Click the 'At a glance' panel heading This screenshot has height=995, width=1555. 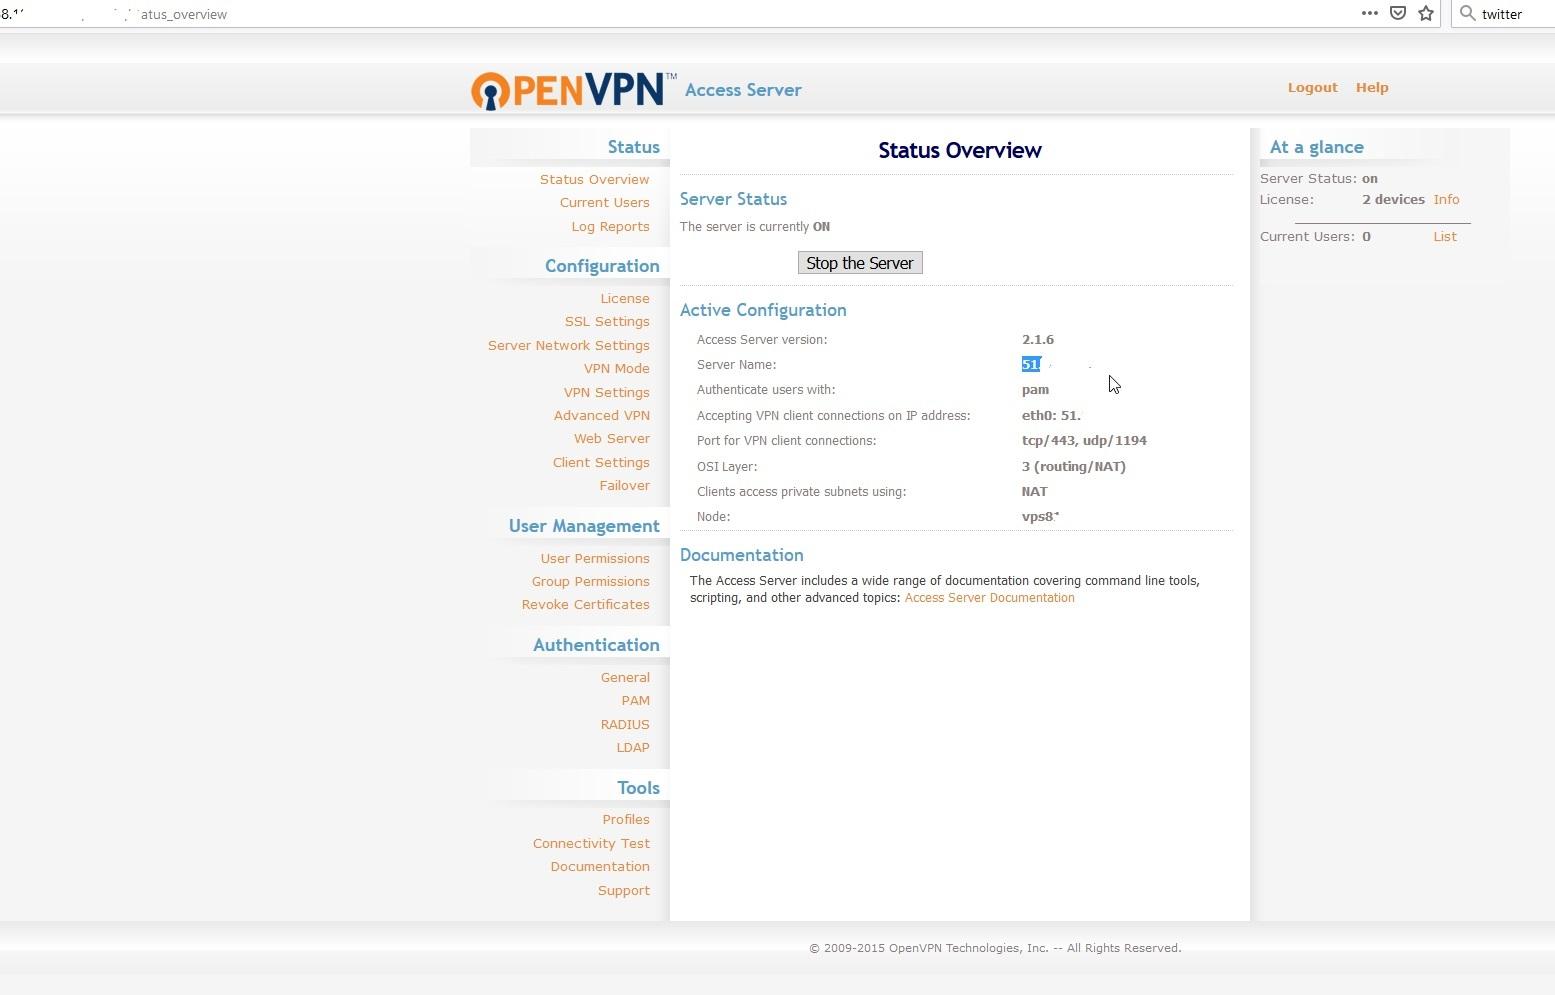tap(1316, 147)
